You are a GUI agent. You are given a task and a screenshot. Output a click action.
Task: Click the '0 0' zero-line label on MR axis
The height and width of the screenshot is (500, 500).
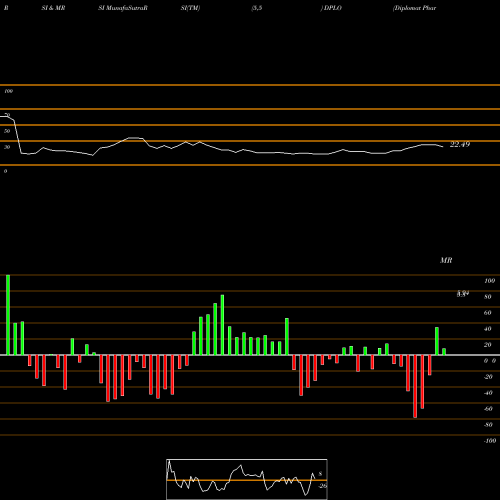[490, 361]
